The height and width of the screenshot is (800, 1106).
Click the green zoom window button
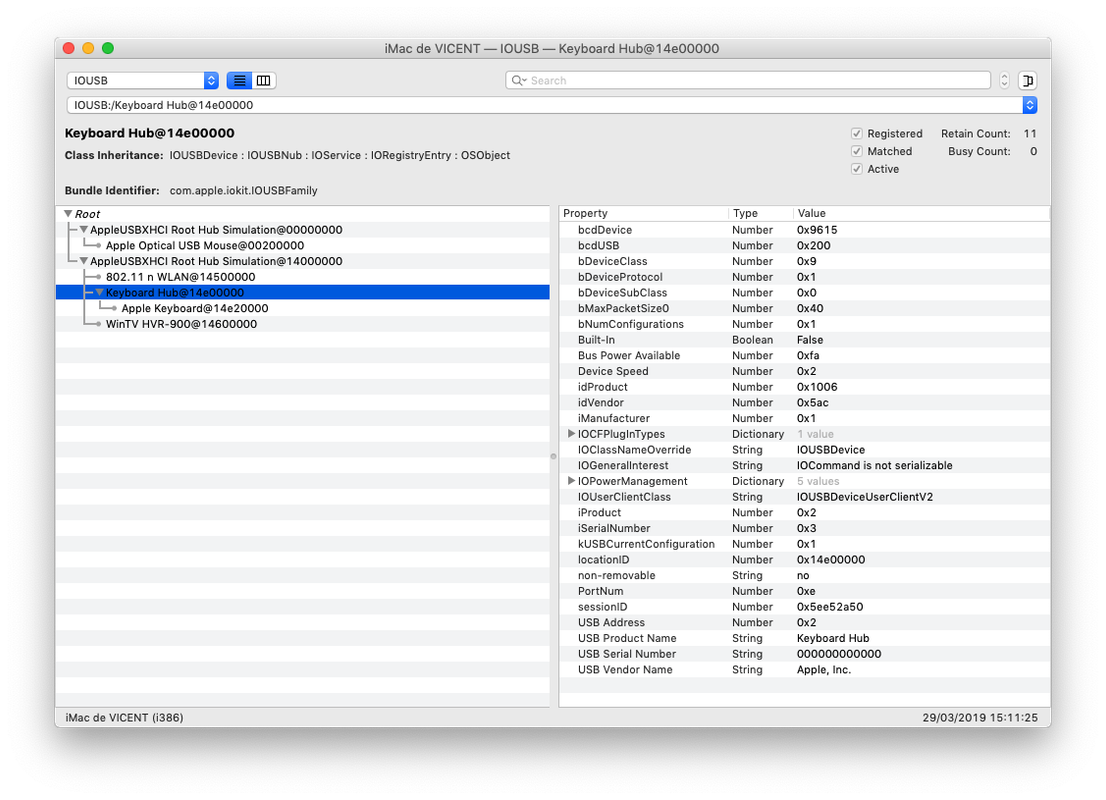108,48
